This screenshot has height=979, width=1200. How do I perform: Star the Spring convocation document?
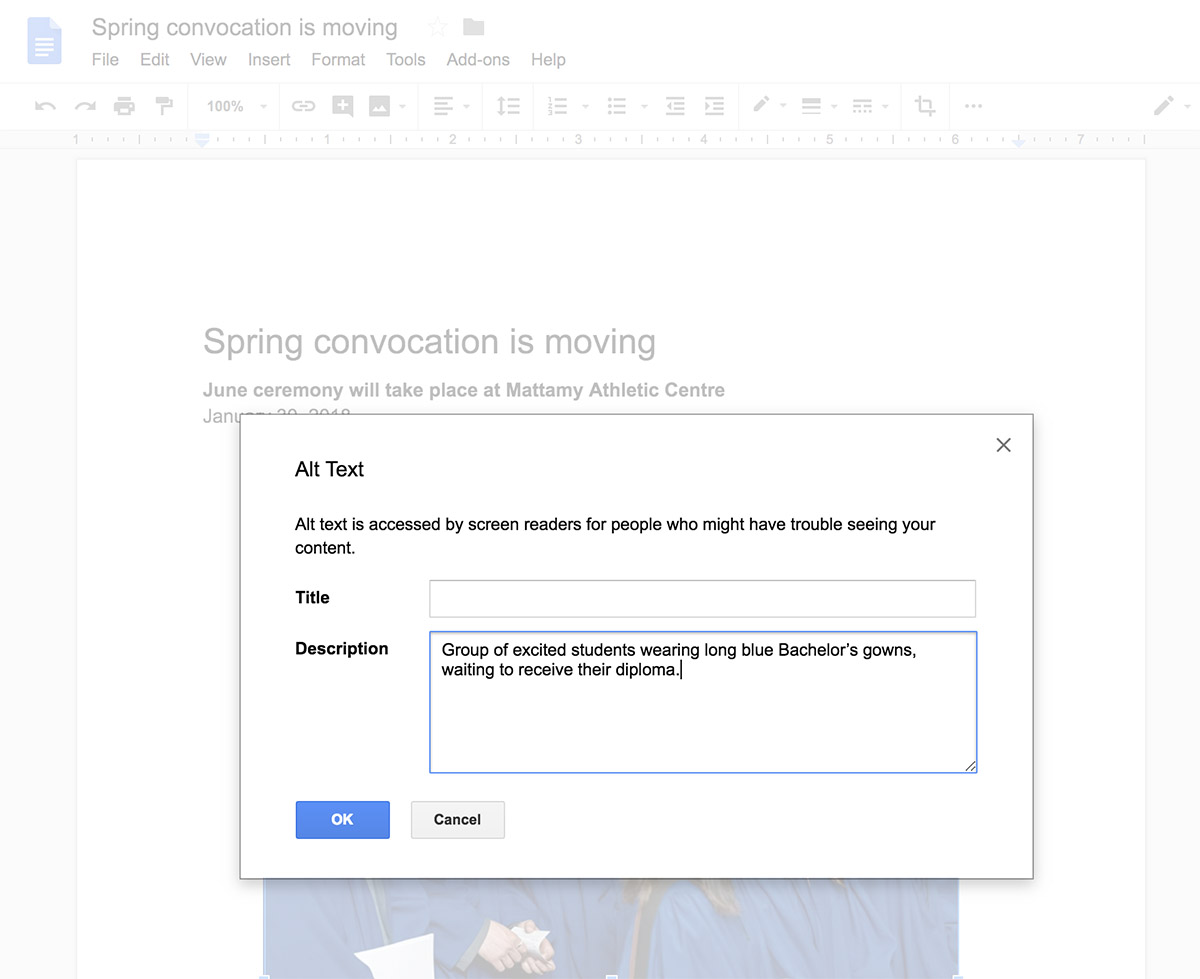pos(437,27)
